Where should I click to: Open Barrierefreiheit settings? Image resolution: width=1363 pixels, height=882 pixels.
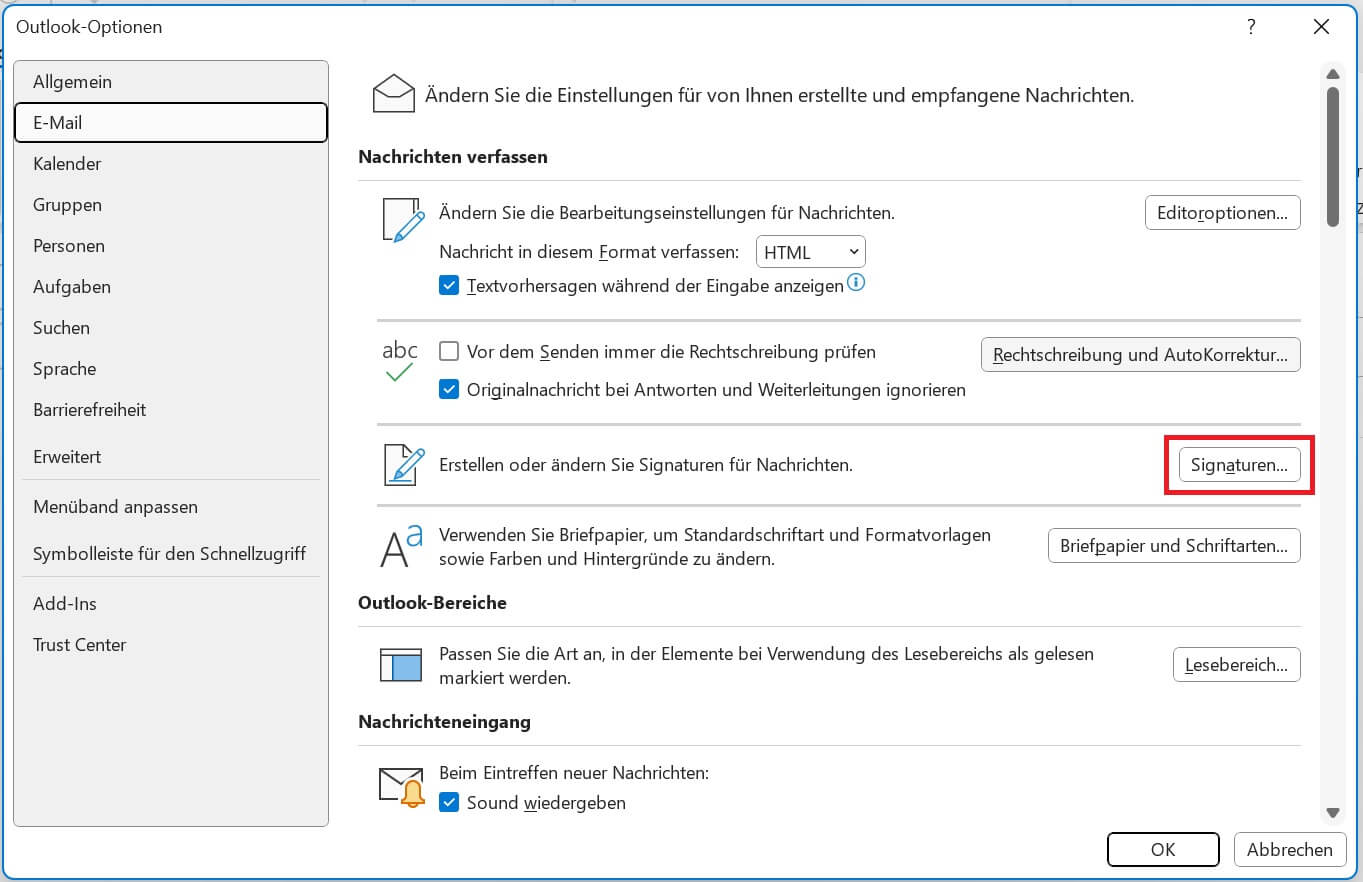pos(171,410)
